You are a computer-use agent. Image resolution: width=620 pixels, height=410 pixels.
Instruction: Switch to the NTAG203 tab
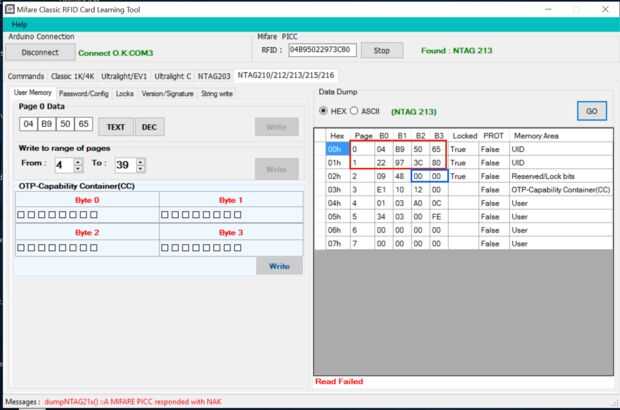point(214,76)
